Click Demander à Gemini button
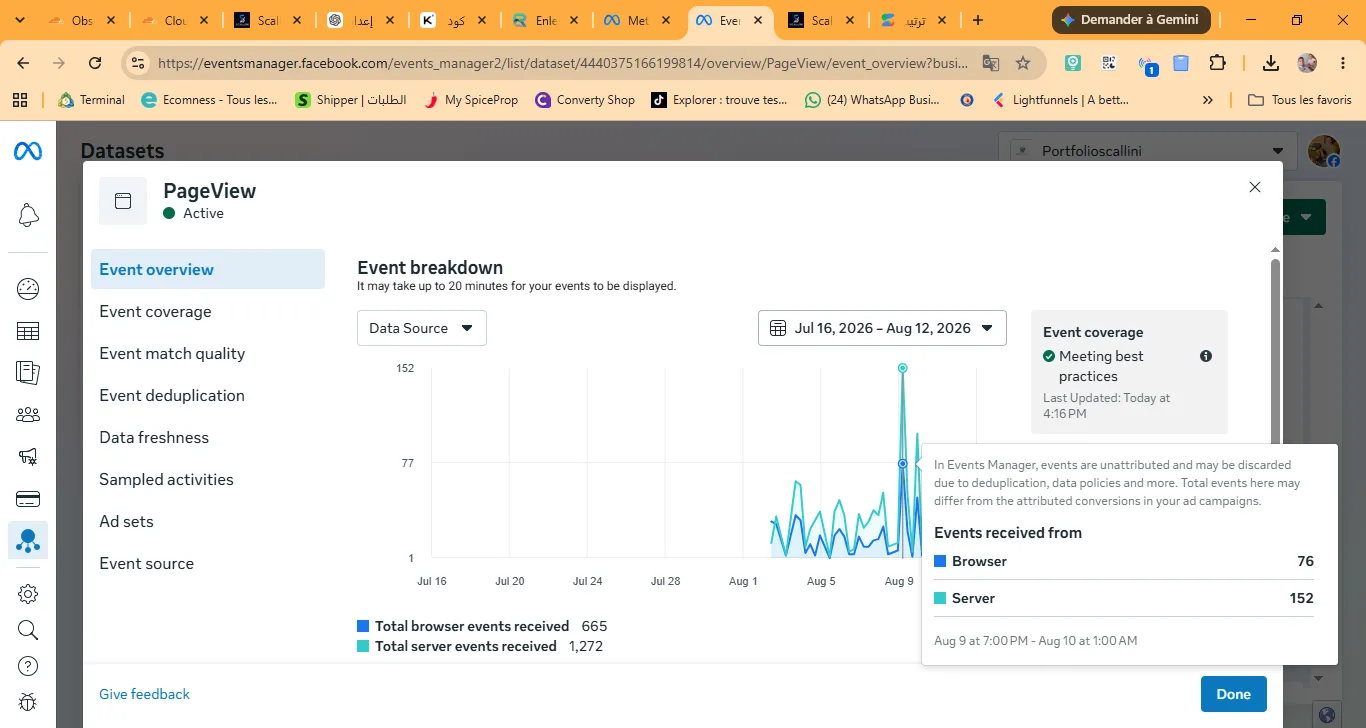This screenshot has height=728, width=1366. click(x=1131, y=20)
